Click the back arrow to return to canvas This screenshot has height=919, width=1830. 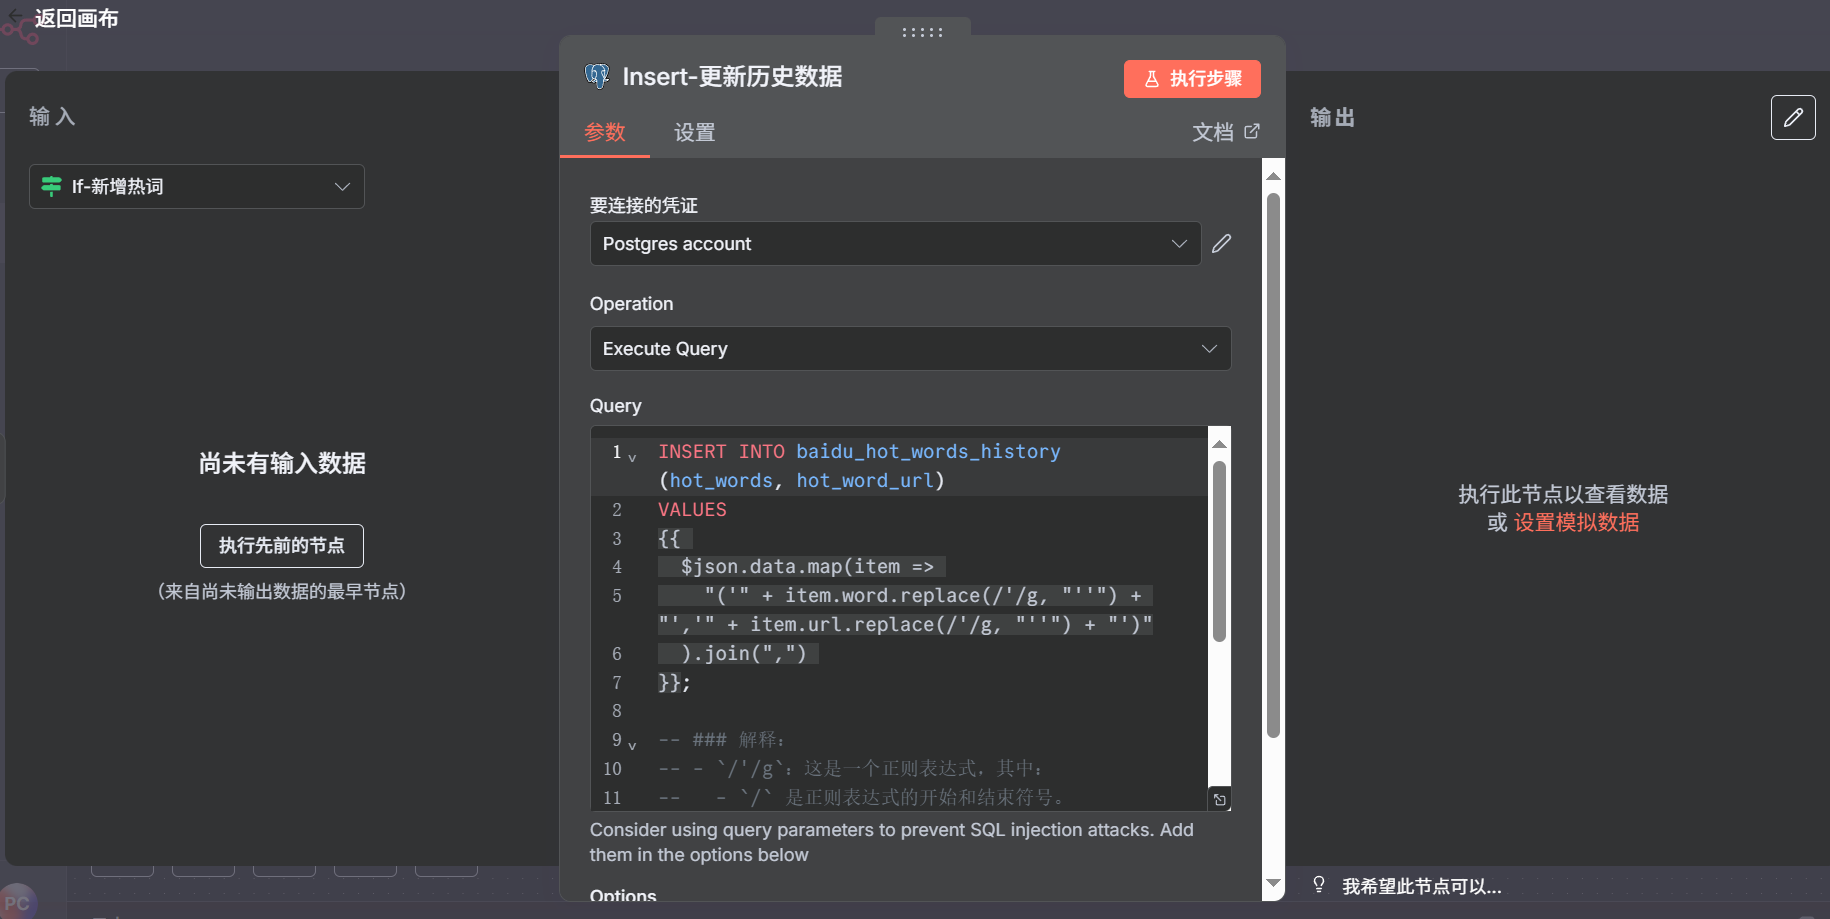point(16,16)
